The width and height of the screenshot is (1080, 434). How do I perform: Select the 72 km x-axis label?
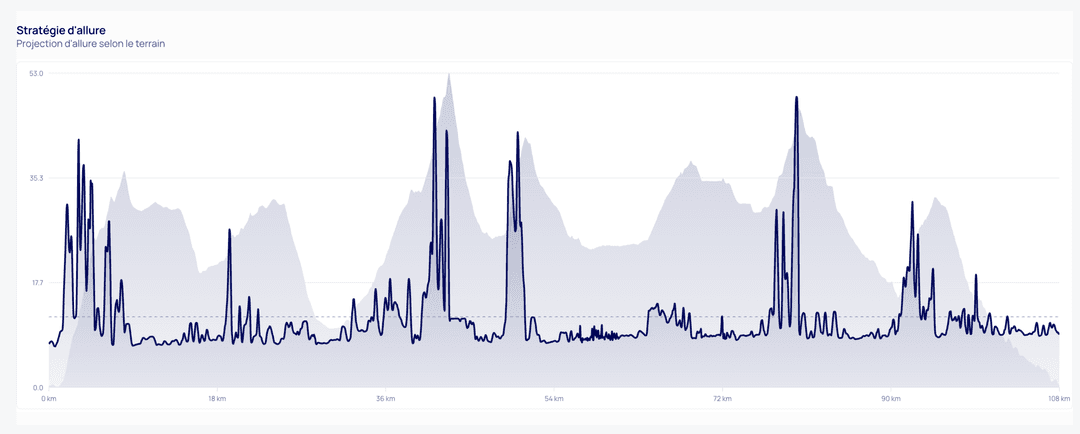click(722, 399)
